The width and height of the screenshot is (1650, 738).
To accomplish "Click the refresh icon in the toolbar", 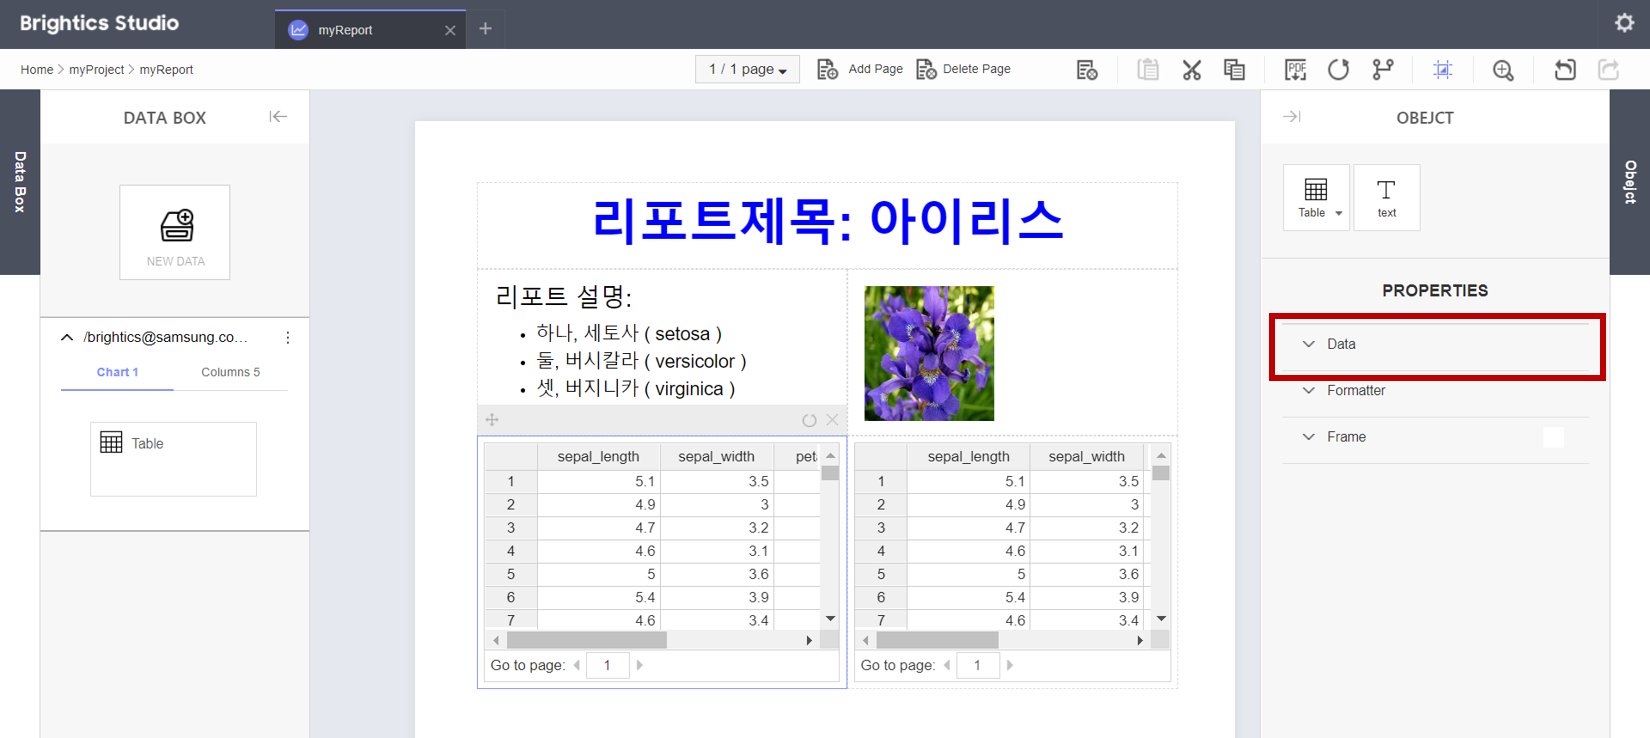I will 1338,69.
